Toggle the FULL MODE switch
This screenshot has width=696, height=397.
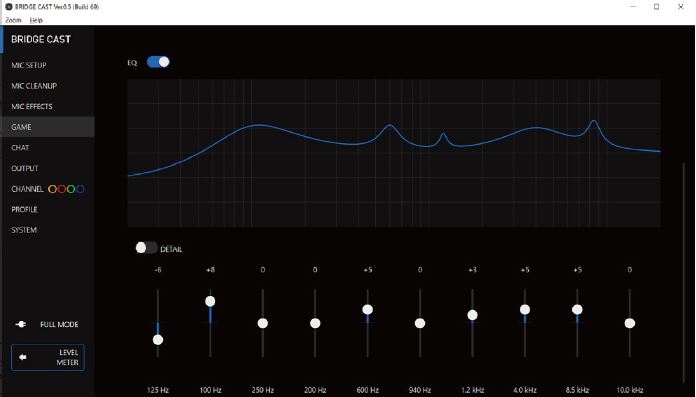[x=21, y=325]
